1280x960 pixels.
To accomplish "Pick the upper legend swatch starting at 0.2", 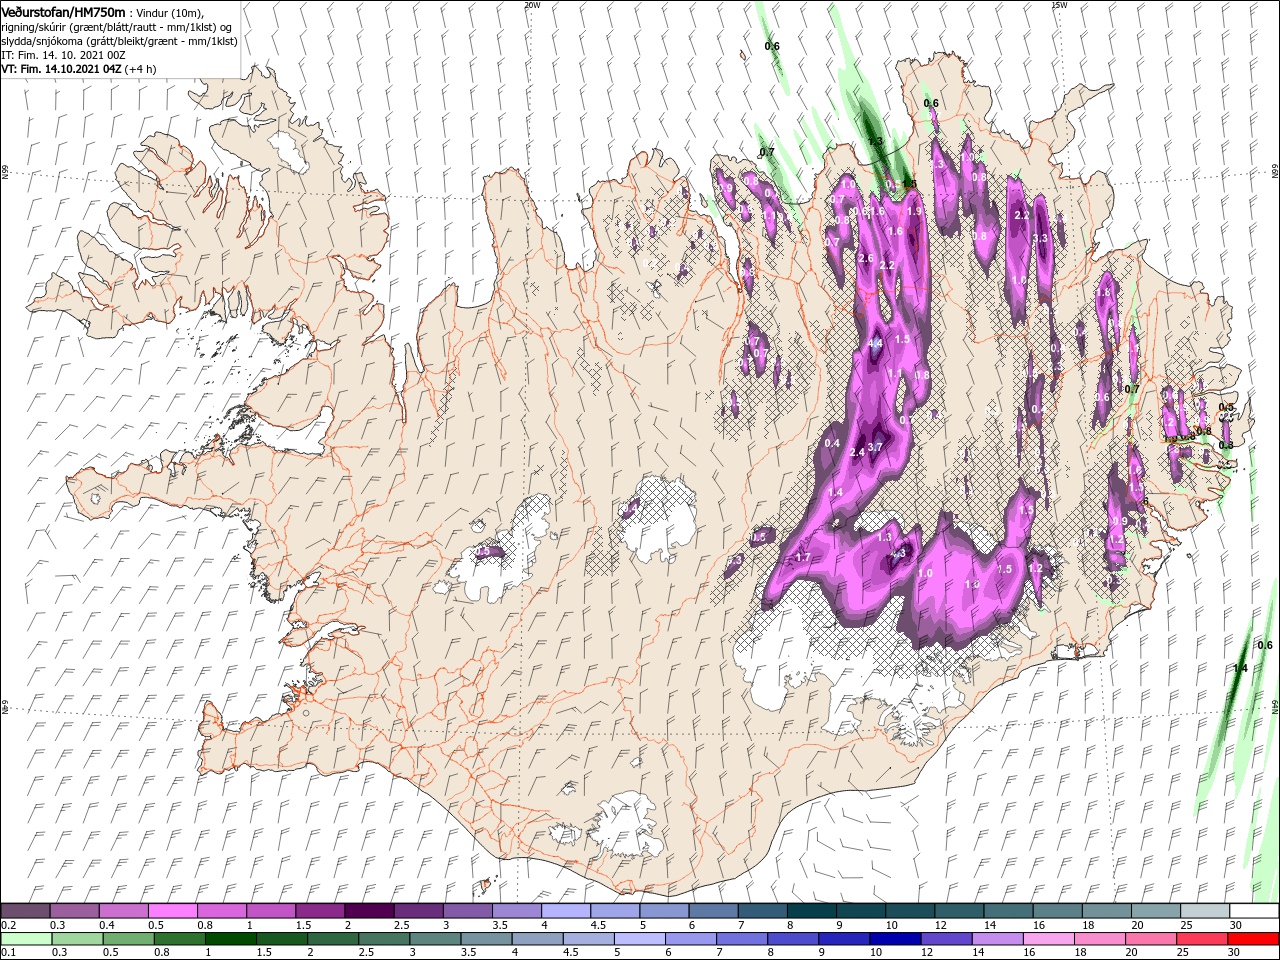I will pos(25,911).
